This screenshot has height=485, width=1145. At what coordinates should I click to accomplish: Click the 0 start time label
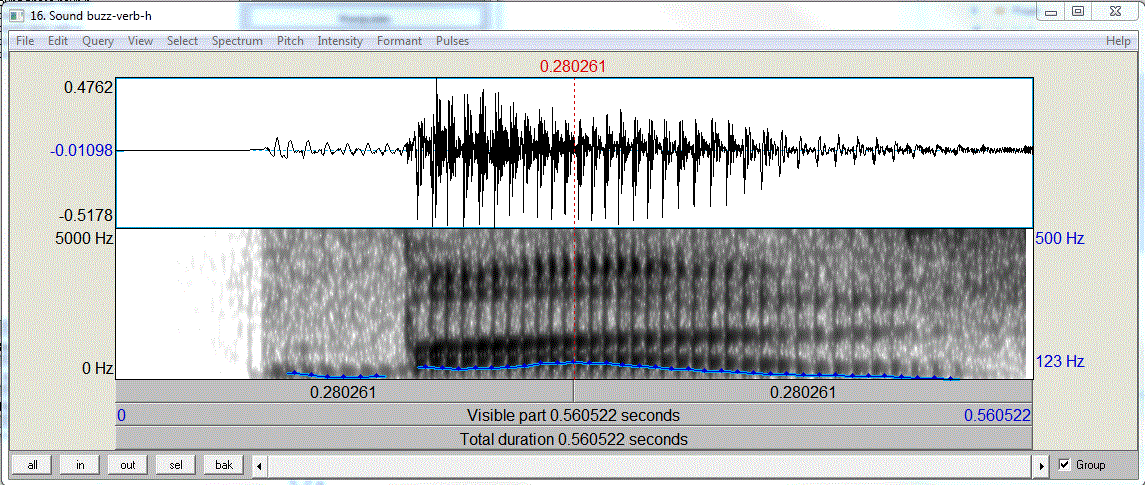pyautogui.click(x=121, y=416)
